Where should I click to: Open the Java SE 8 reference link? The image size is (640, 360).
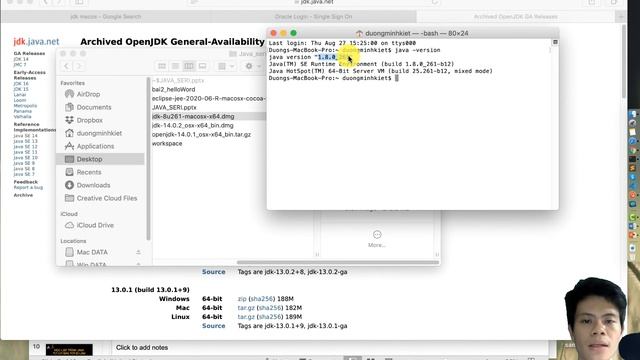click(24, 169)
